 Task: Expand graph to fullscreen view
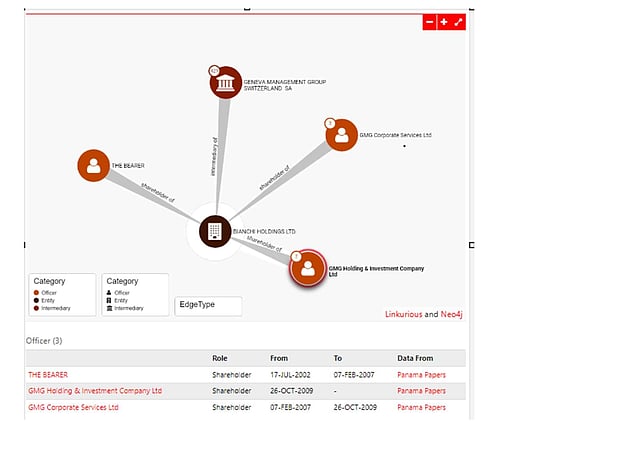[x=458, y=22]
